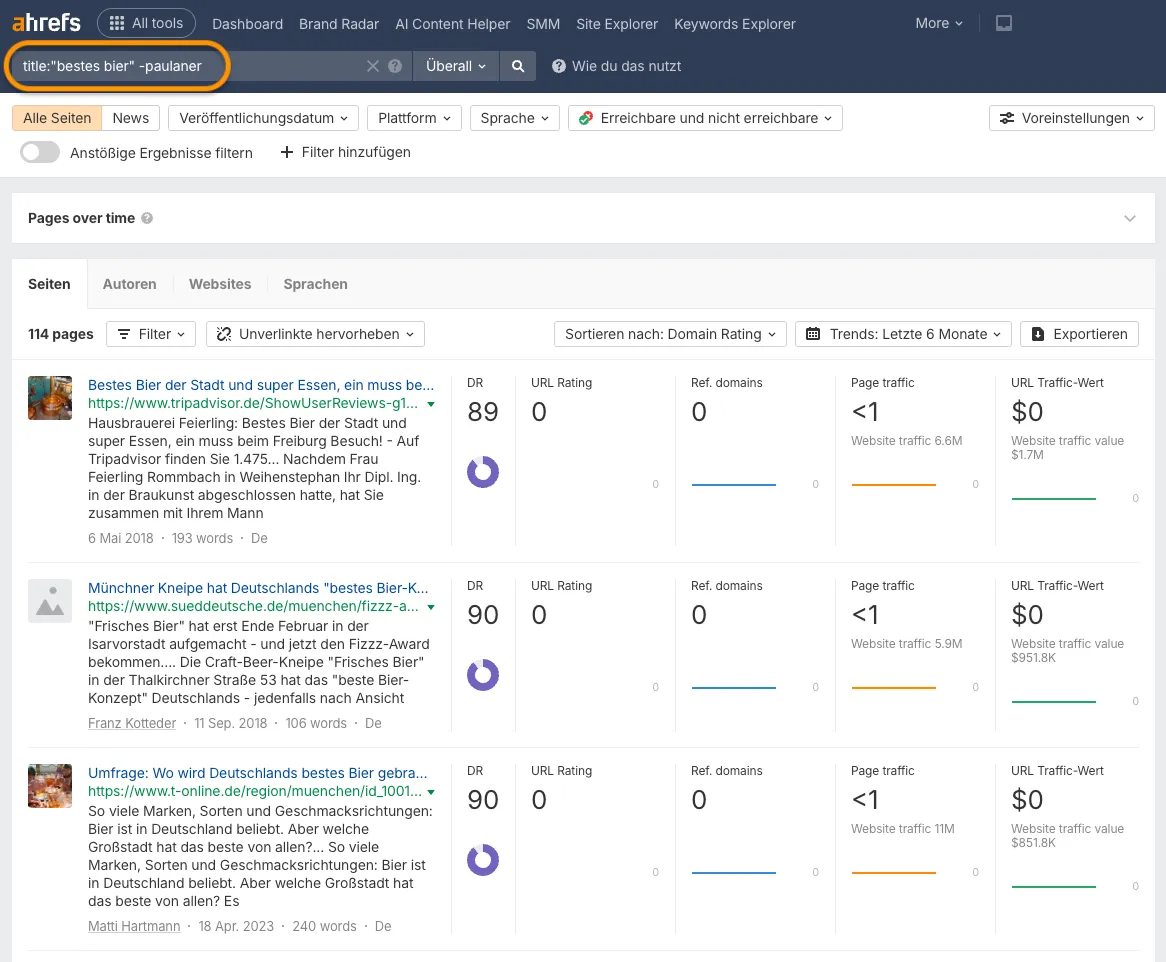Open the Voreinstellungen dropdown
Image resolution: width=1166 pixels, height=962 pixels.
[x=1072, y=118]
